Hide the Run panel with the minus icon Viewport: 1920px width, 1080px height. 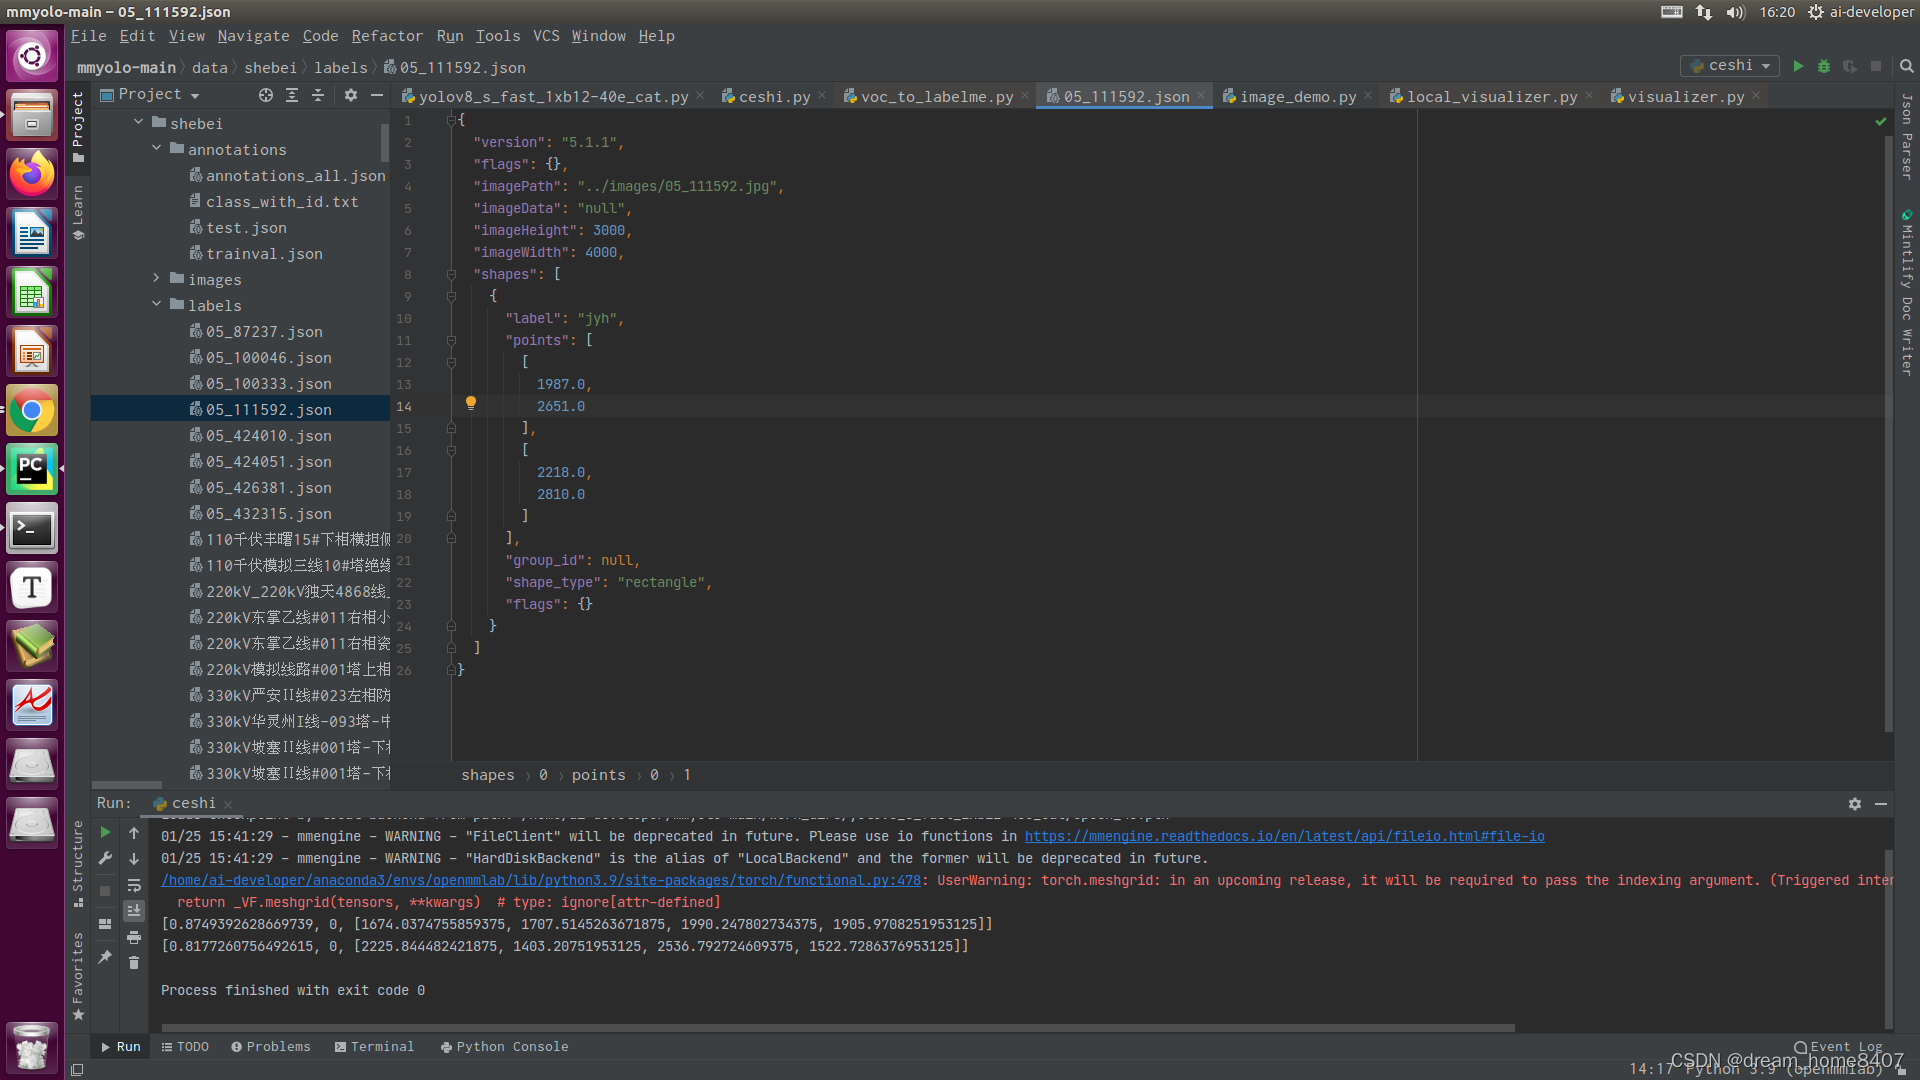(x=1881, y=804)
